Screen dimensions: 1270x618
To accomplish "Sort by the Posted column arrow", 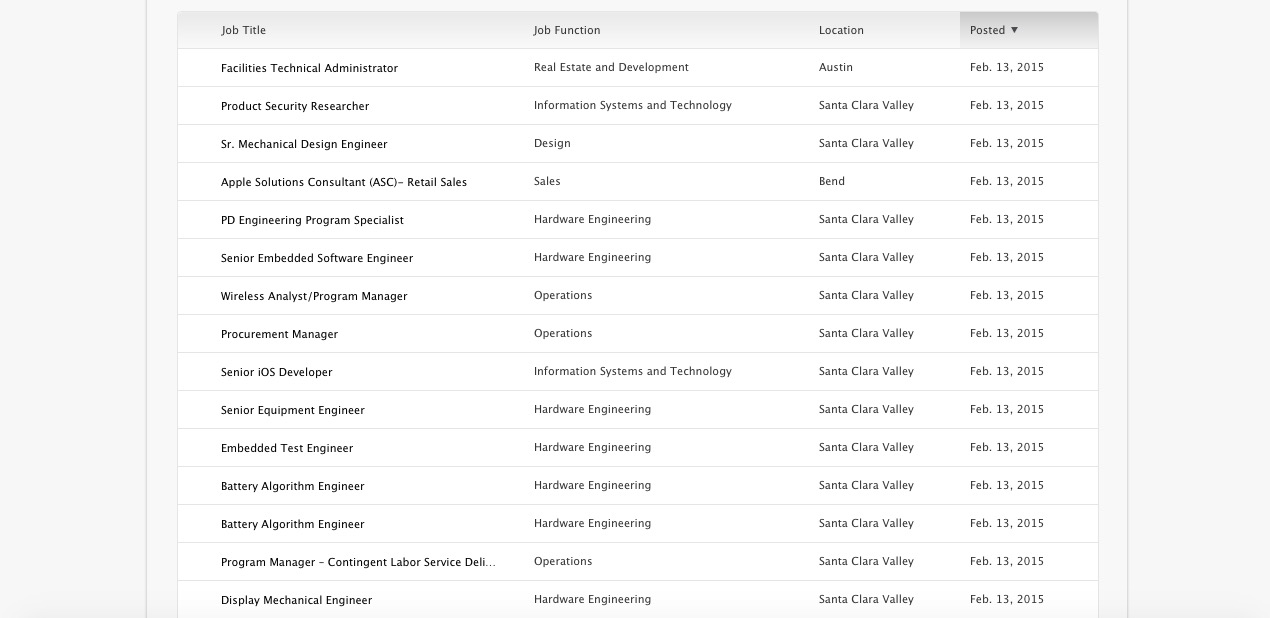I will (x=1014, y=30).
